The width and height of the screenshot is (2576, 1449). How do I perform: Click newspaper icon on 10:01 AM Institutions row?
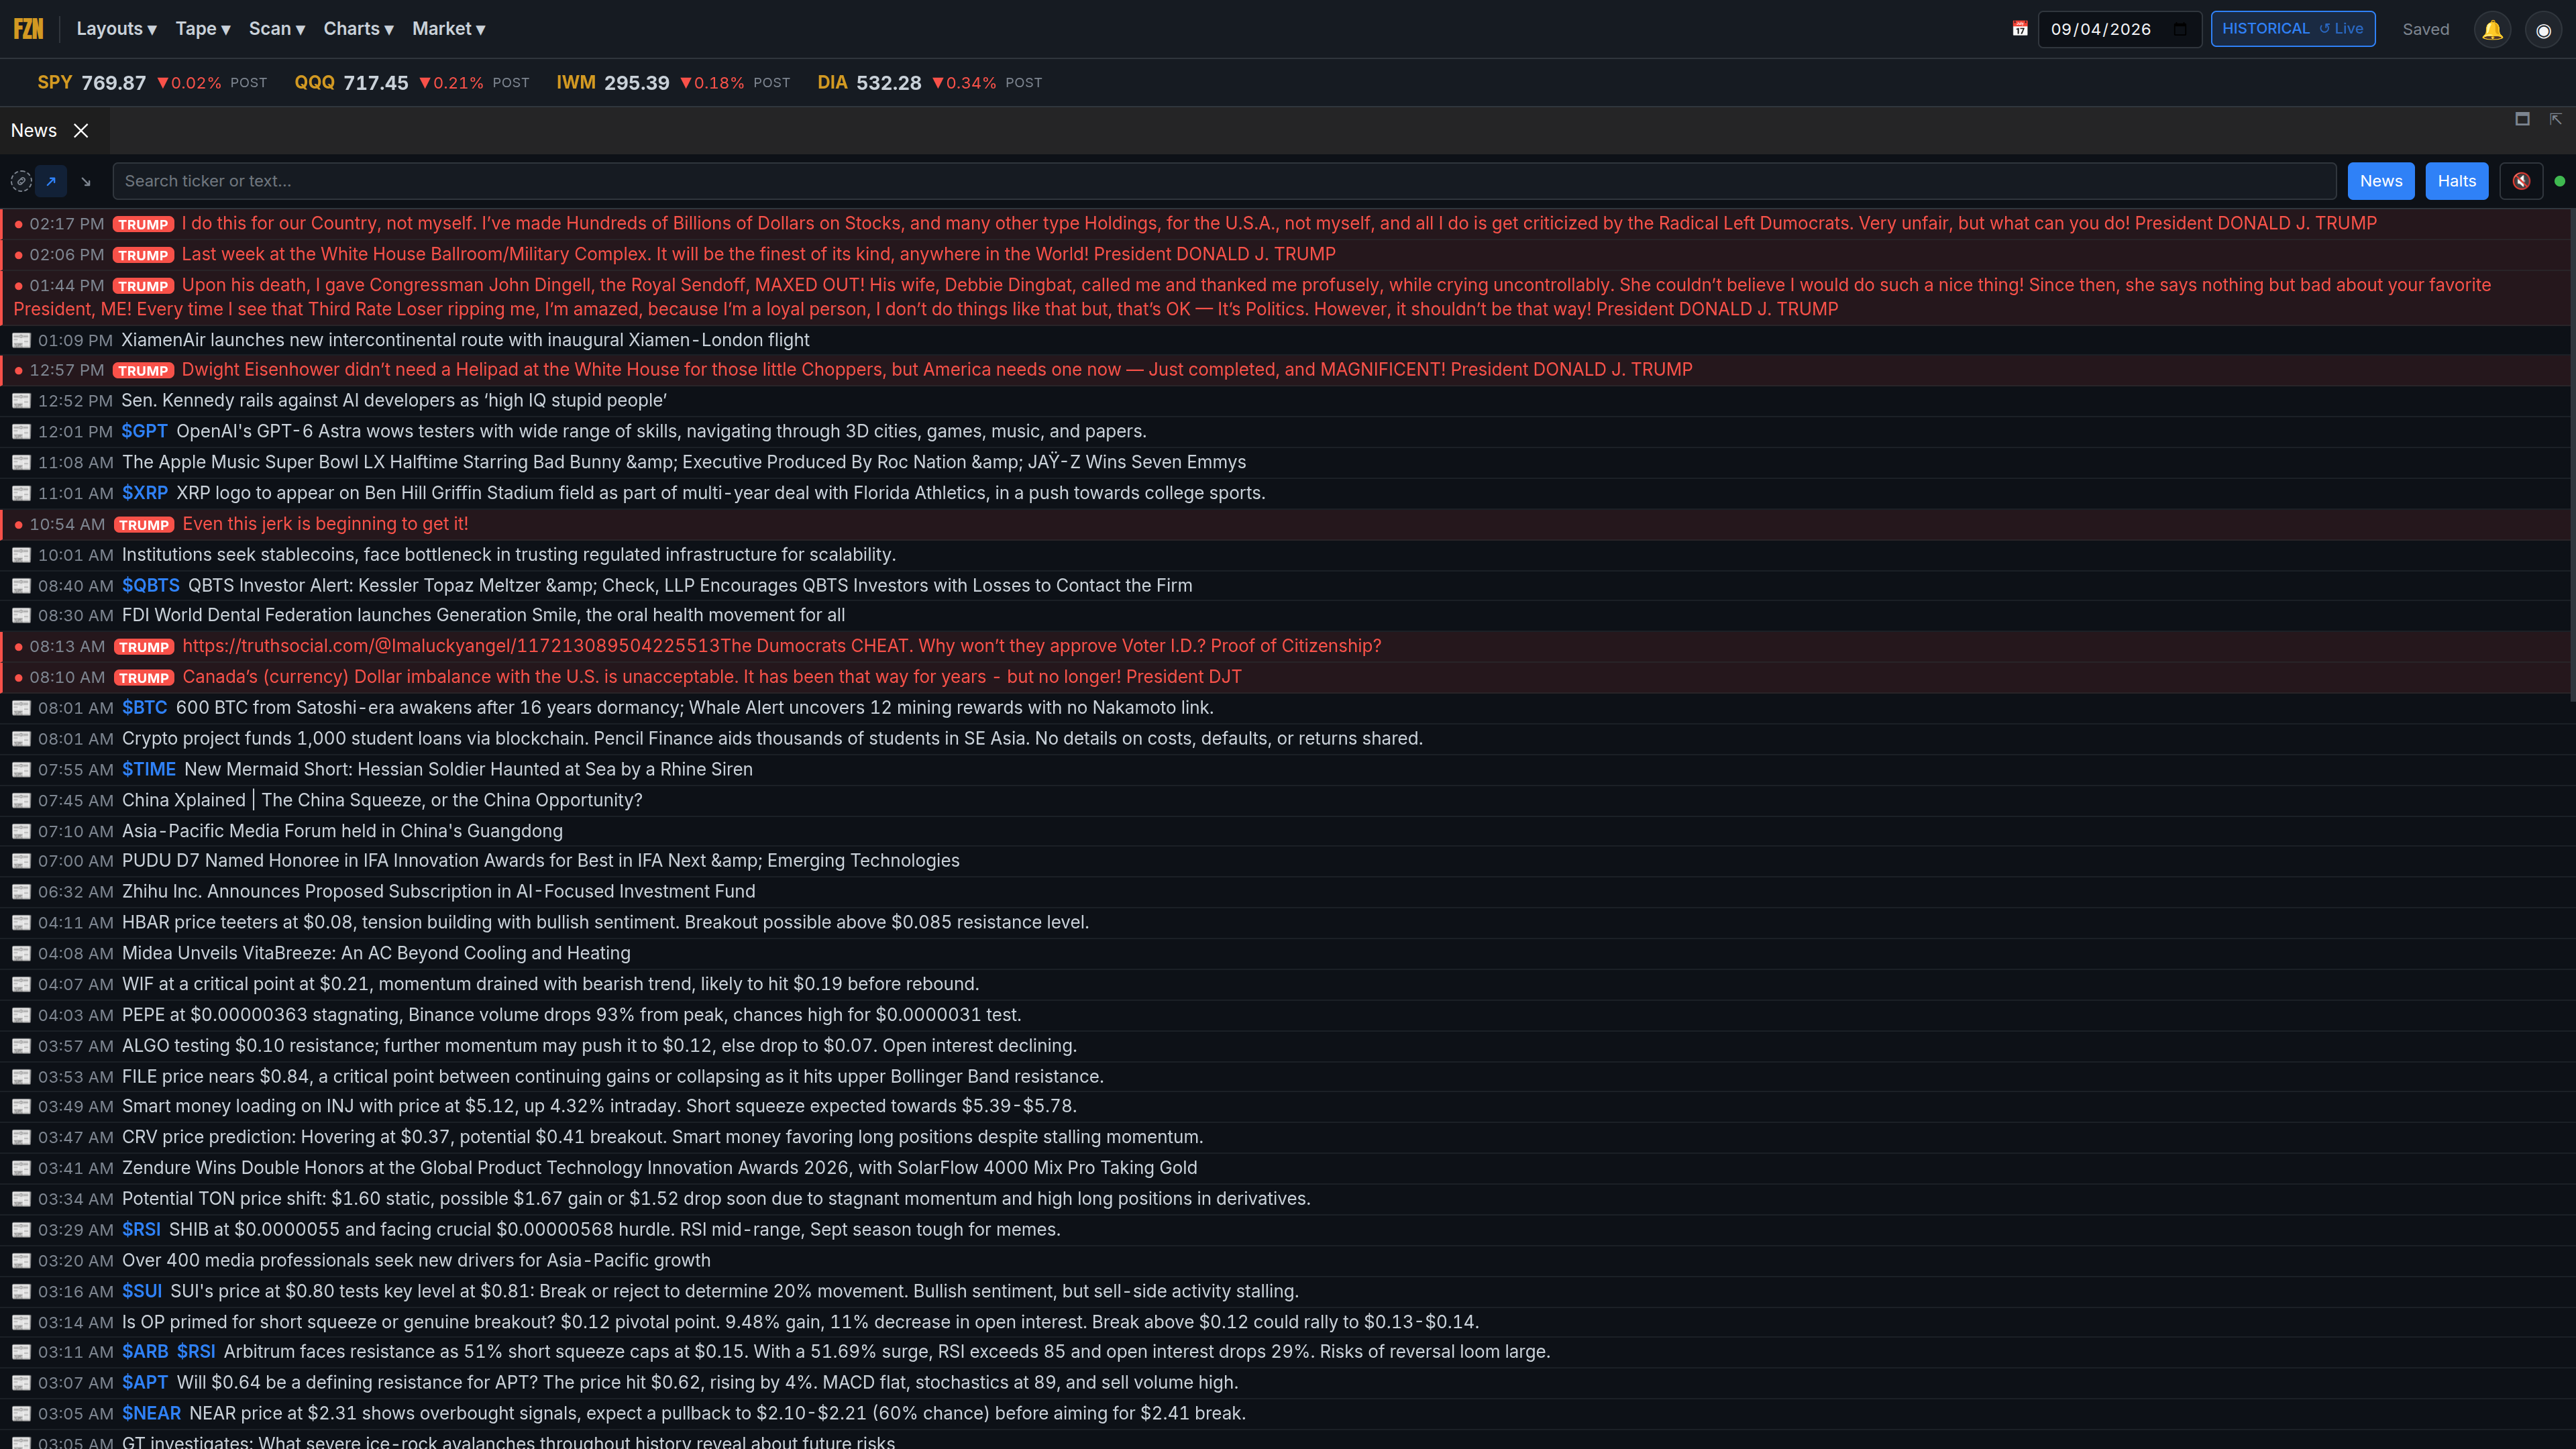tap(21, 555)
